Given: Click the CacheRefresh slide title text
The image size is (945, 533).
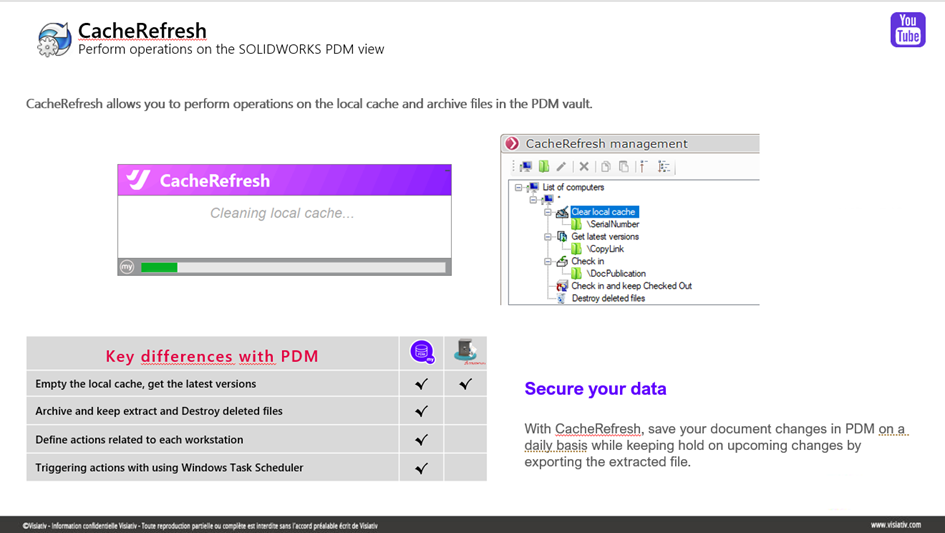Looking at the screenshot, I should click(142, 31).
